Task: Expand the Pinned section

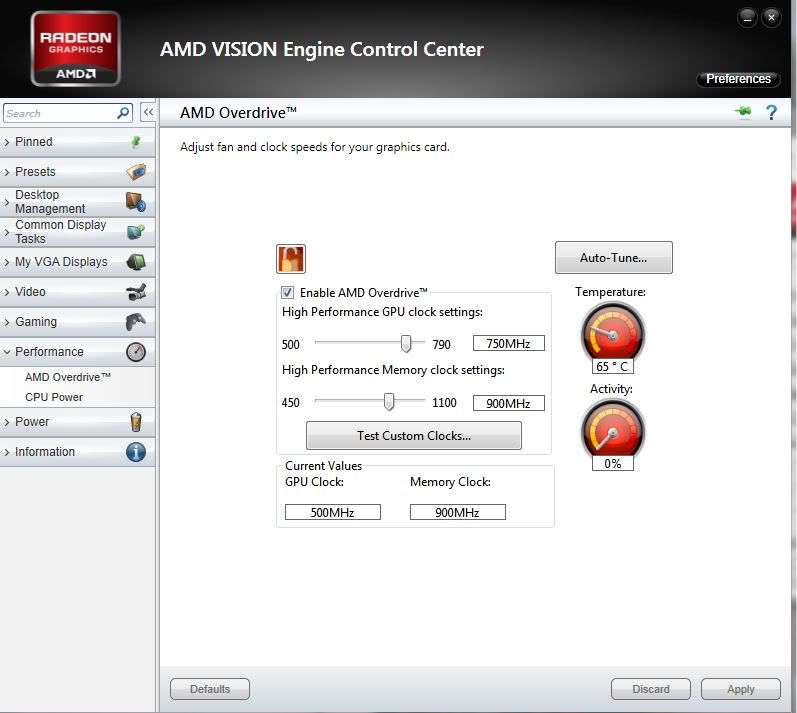Action: 78,142
